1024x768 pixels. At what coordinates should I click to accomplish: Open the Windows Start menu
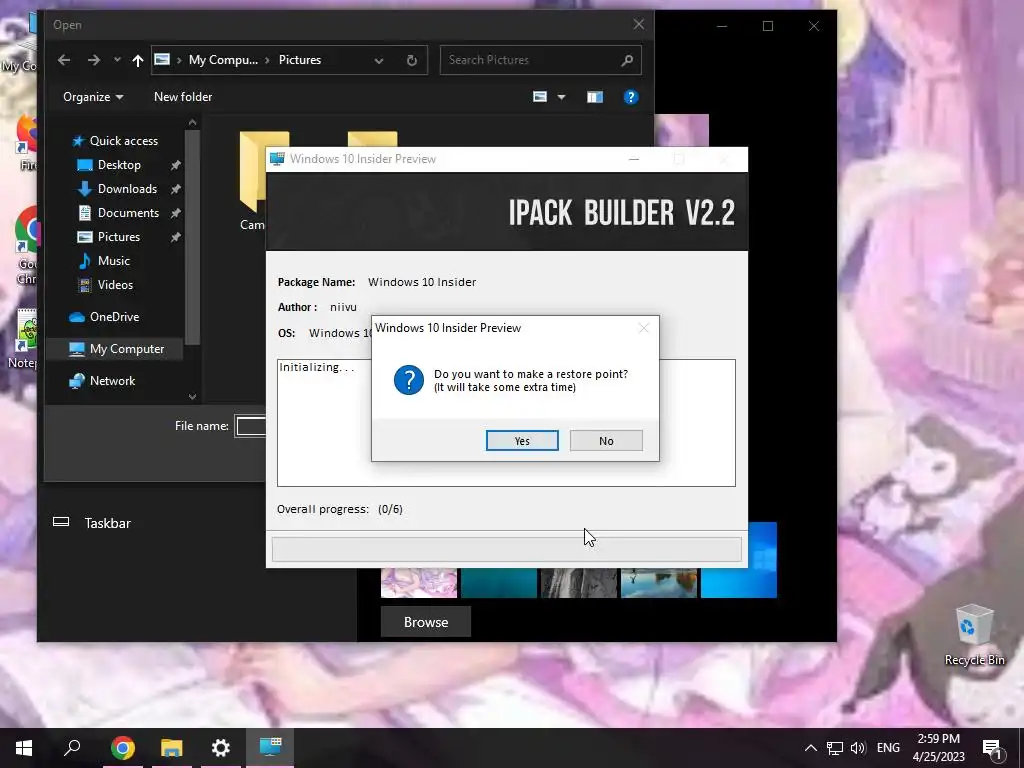[x=24, y=748]
